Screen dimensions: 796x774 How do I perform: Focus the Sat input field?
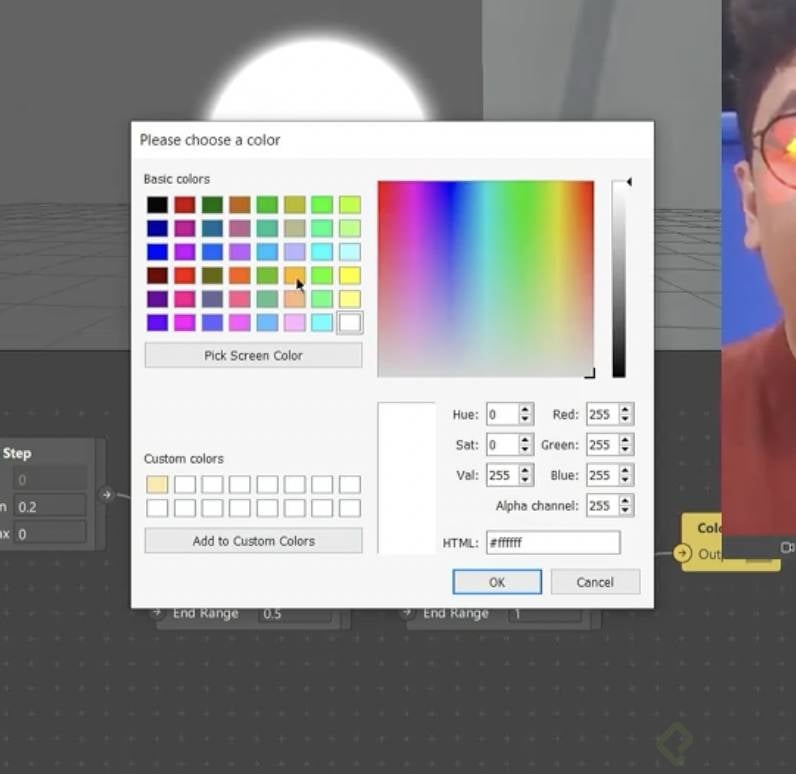(x=502, y=445)
